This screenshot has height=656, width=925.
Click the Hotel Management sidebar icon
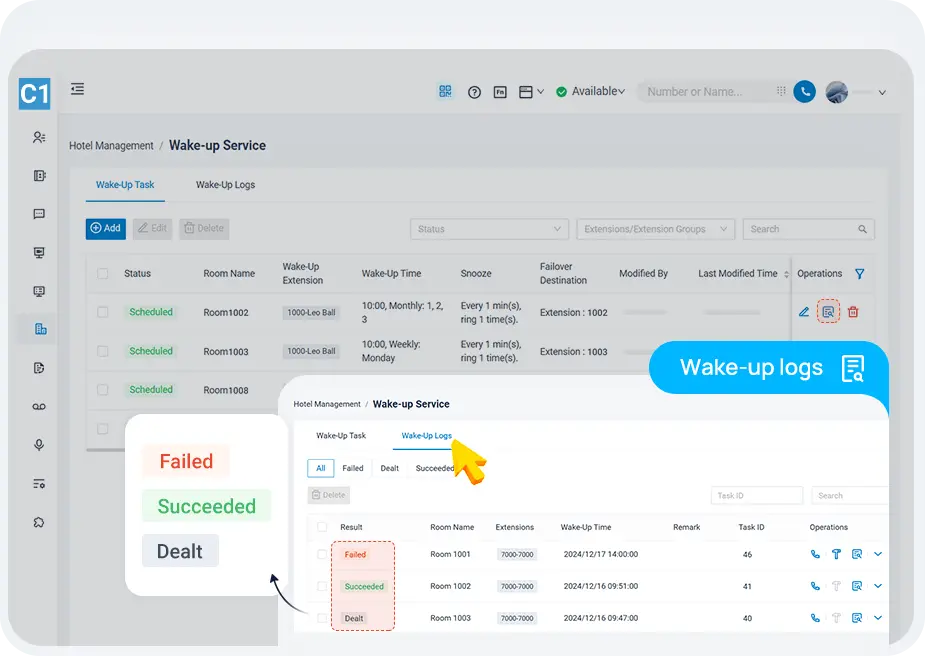(x=40, y=329)
